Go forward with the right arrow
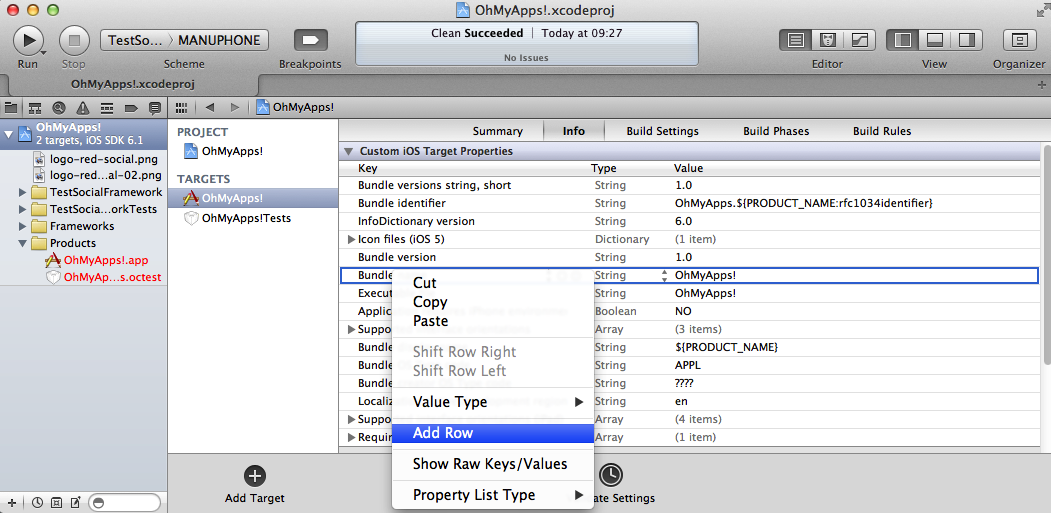Screen dimensions: 1051x513 [x=234, y=107]
